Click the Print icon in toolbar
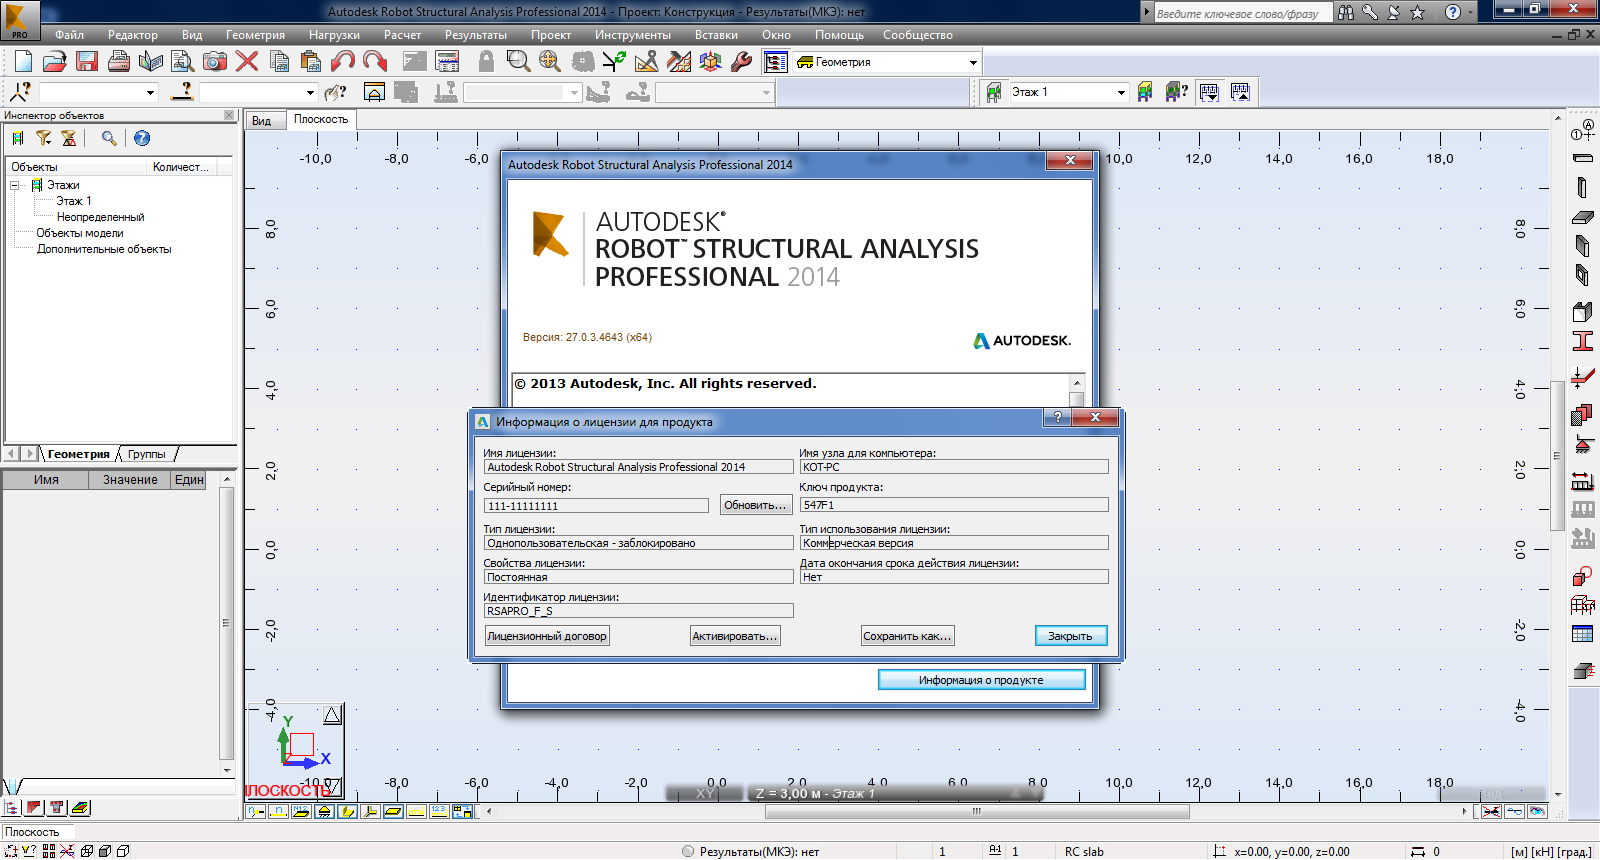 pos(119,61)
